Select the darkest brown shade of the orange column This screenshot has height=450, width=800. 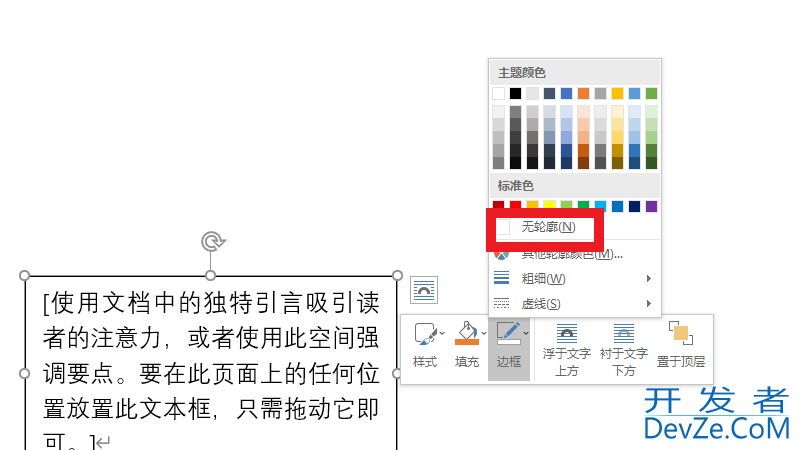coord(583,163)
